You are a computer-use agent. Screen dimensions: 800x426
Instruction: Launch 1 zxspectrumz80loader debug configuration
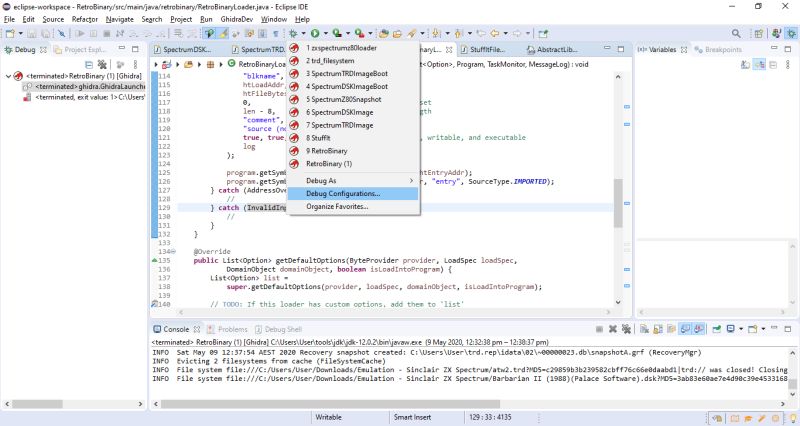click(353, 48)
